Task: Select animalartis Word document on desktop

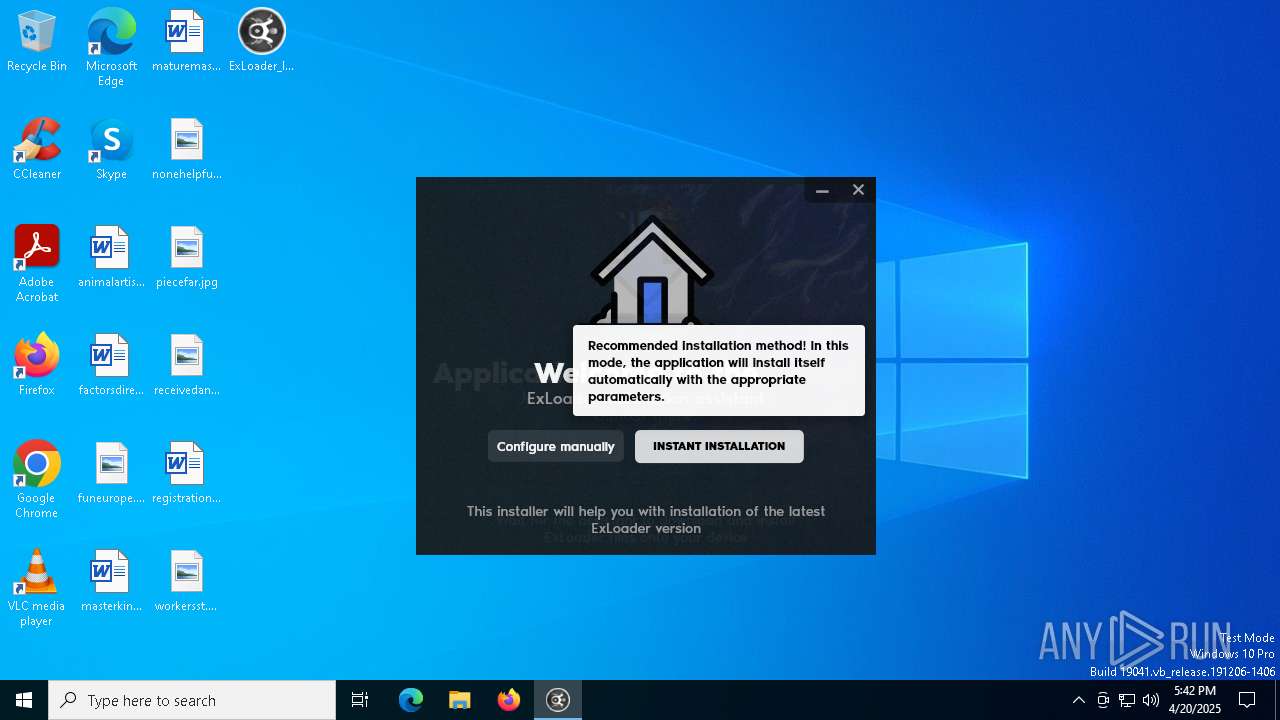Action: (111, 258)
